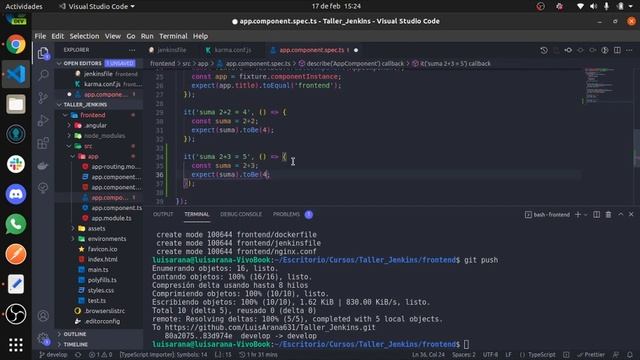Click Spaces: 2 indentation setting

click(x=464, y=355)
